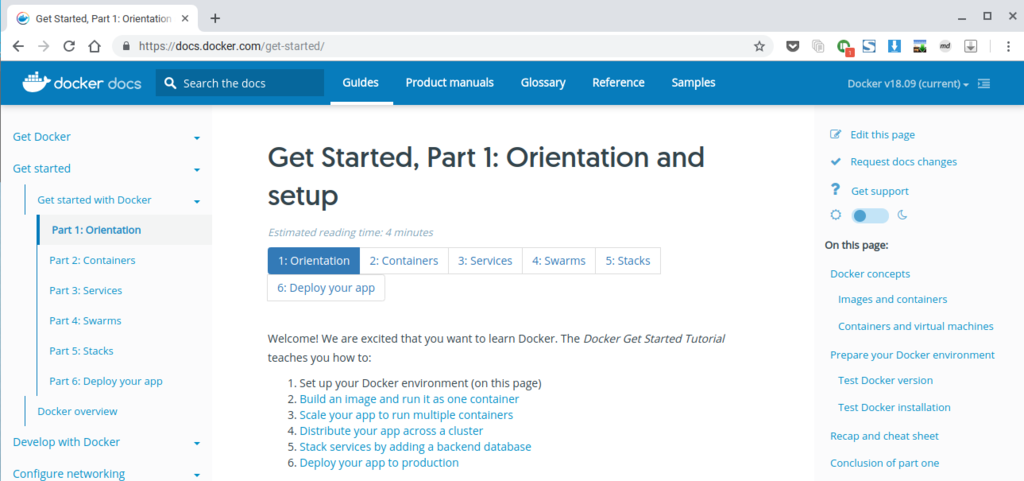Bookmark this page with the star icon
The width and height of the screenshot is (1024, 481).
pyautogui.click(x=759, y=46)
